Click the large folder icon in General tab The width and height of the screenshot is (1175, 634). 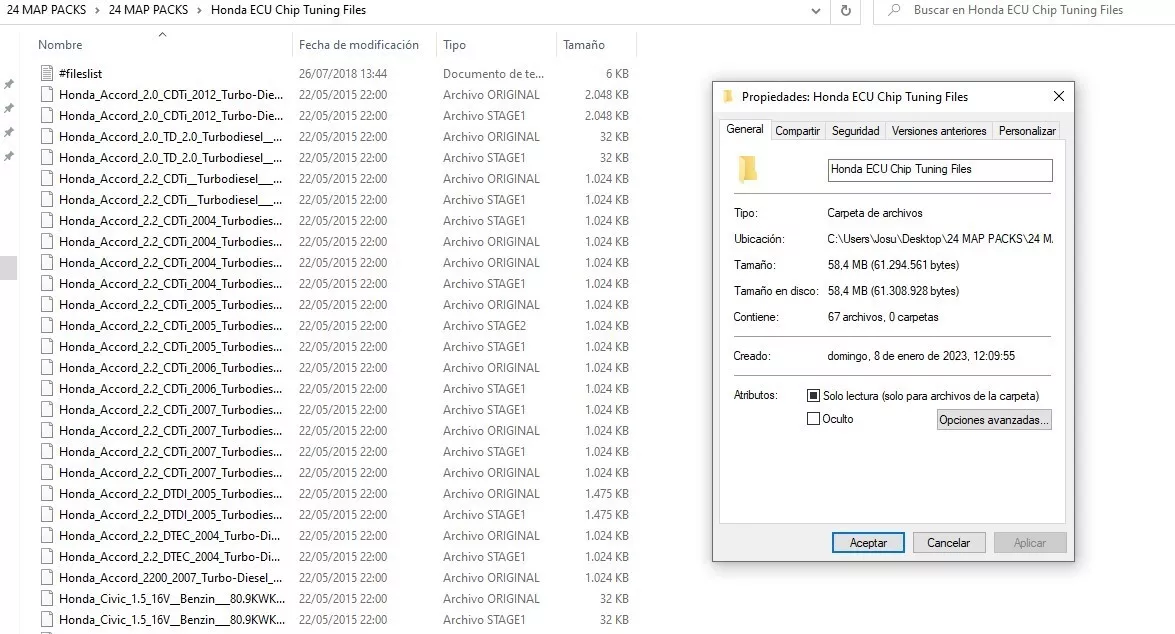click(x=747, y=169)
